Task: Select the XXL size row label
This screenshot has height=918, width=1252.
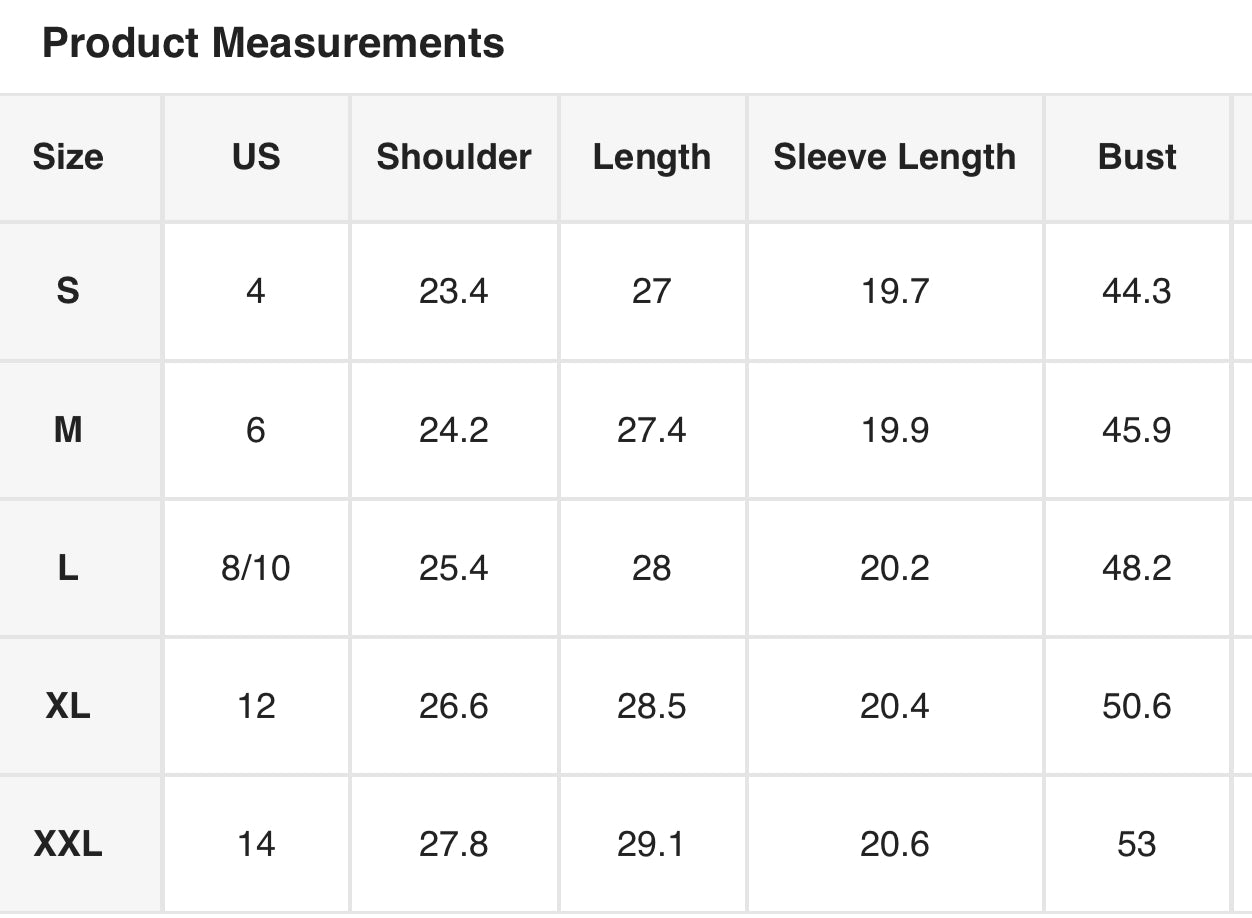Action: (x=68, y=845)
